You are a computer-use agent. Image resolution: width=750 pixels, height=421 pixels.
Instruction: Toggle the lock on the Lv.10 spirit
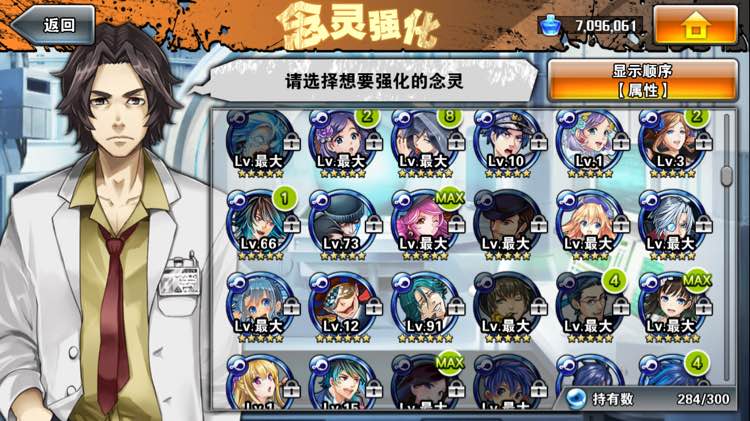click(x=539, y=142)
